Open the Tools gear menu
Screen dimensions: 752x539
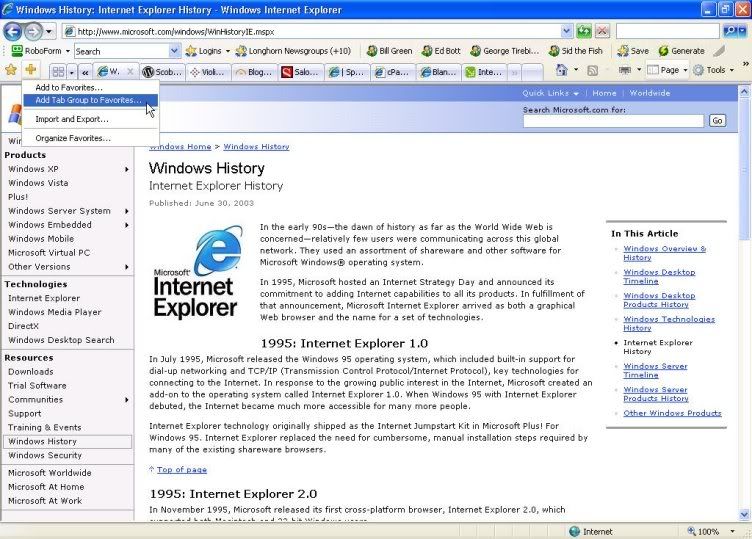(x=713, y=70)
